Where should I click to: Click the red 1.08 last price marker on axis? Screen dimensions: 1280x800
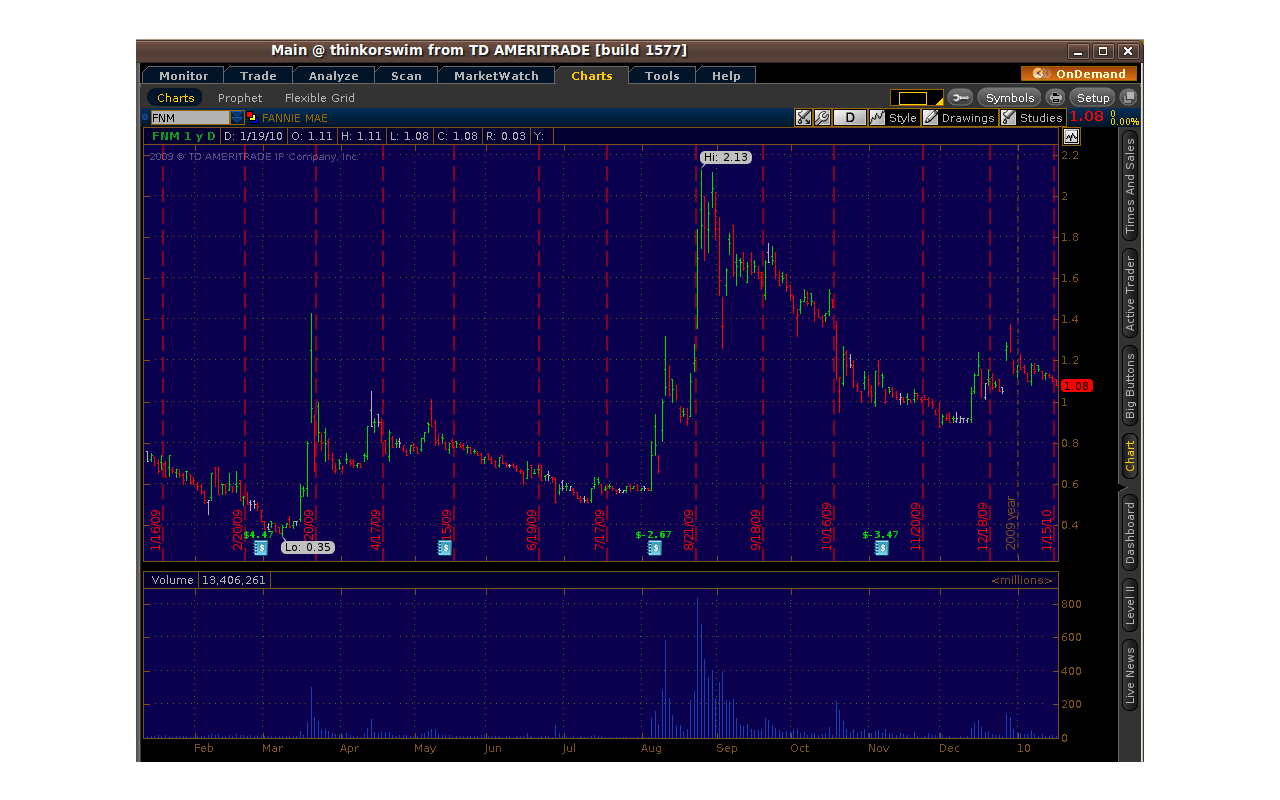click(x=1077, y=386)
